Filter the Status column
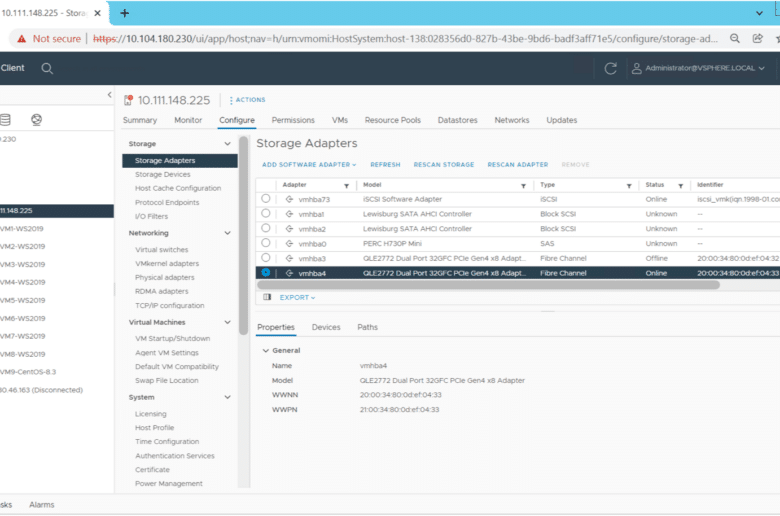Viewport: 780px width, 516px height. (x=681, y=186)
